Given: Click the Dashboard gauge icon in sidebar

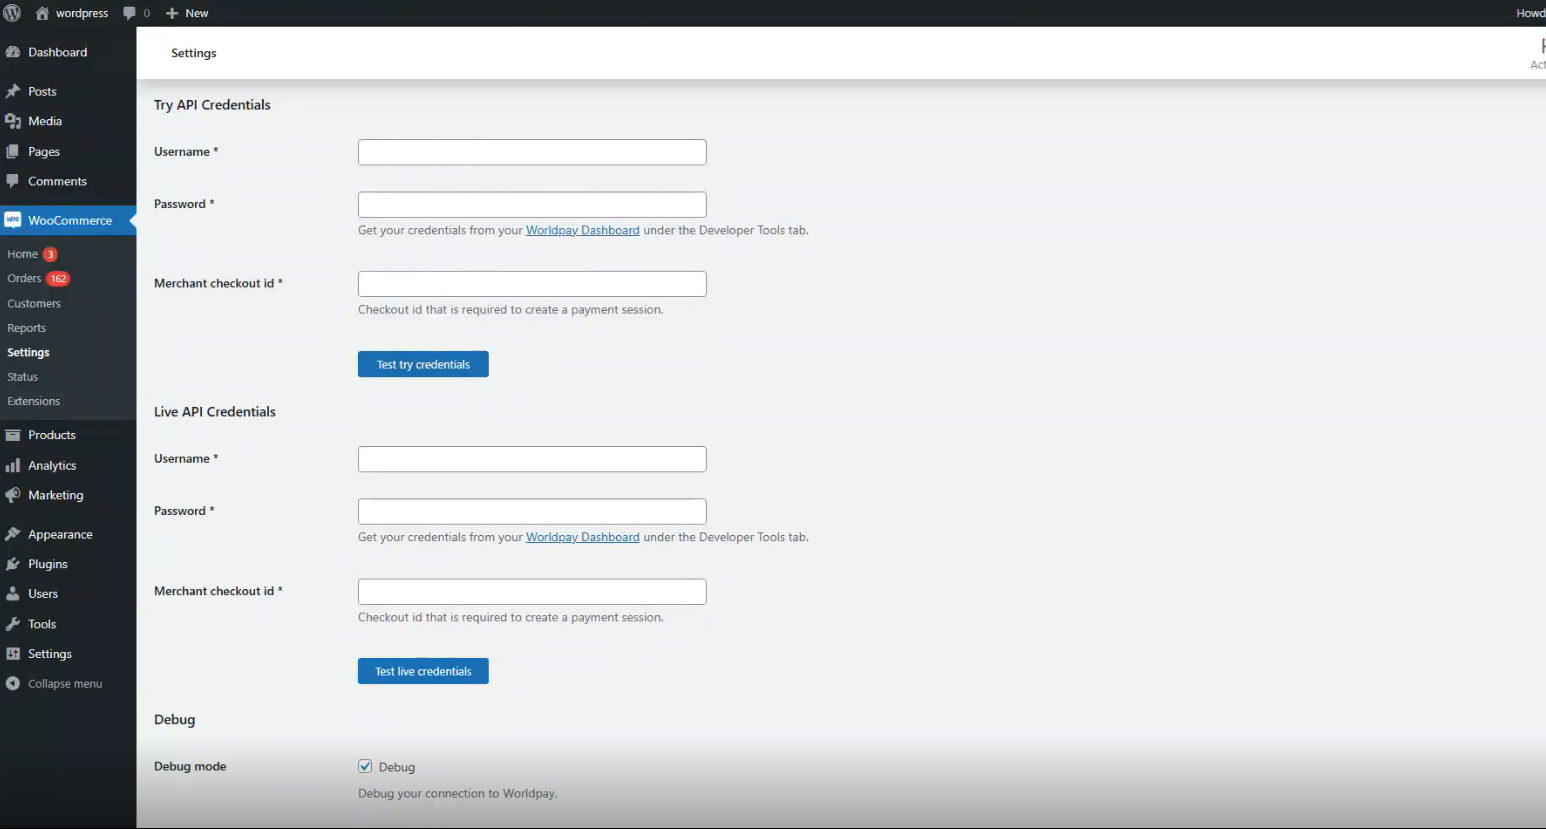Looking at the screenshot, I should (13, 52).
